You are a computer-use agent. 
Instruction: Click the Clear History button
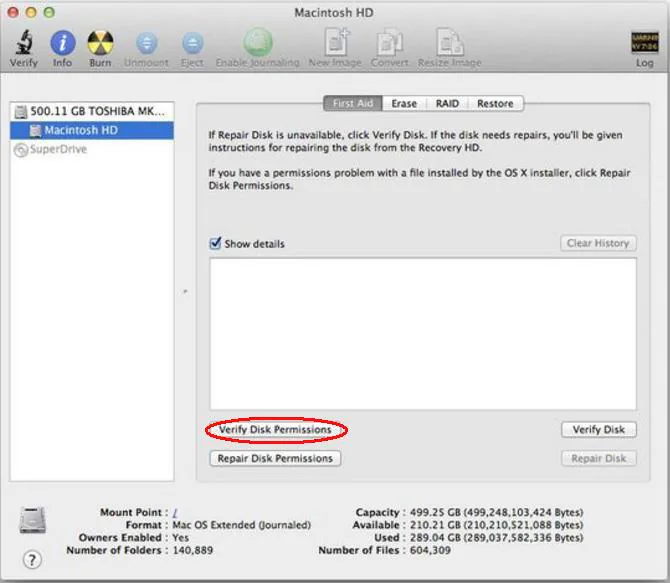click(x=598, y=243)
